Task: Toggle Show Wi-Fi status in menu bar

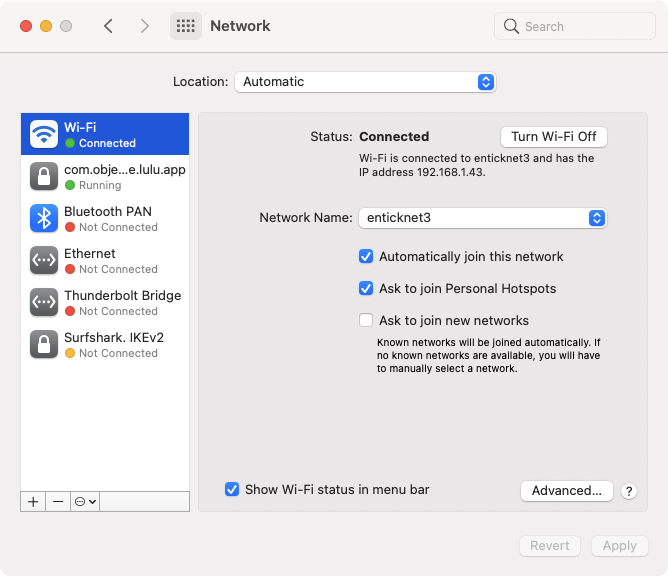Action: (x=232, y=490)
